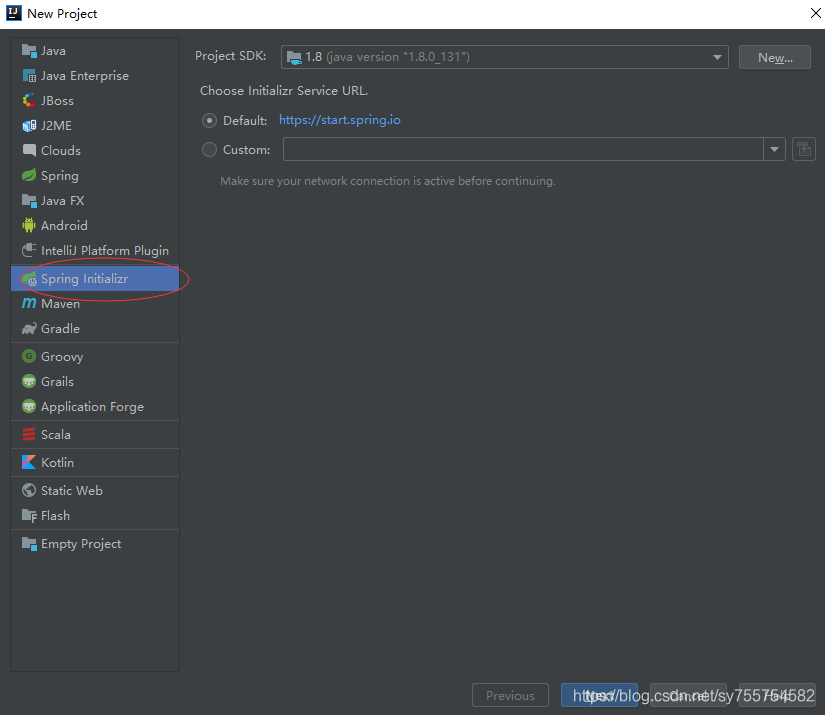Viewport: 825px width, 715px height.
Task: Click the J2ME icon
Action: click(29, 126)
